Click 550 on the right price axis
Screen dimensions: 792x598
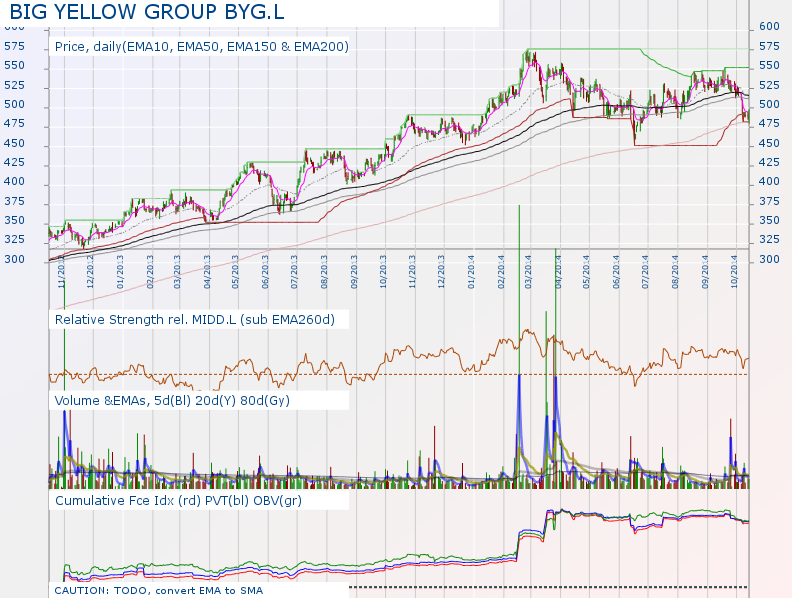point(769,66)
